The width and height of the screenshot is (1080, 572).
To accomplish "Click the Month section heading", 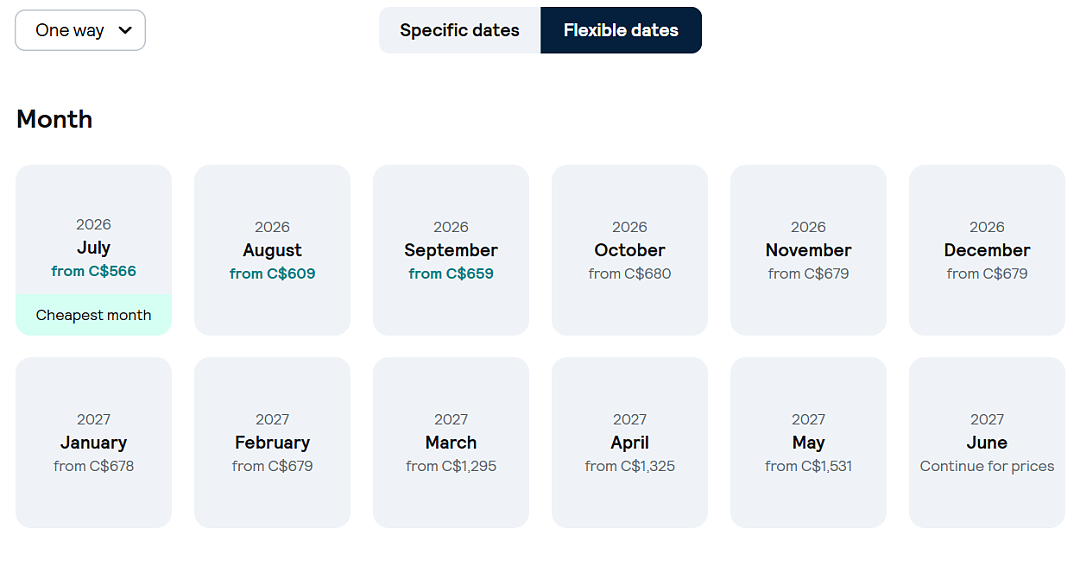I will (x=54, y=119).
